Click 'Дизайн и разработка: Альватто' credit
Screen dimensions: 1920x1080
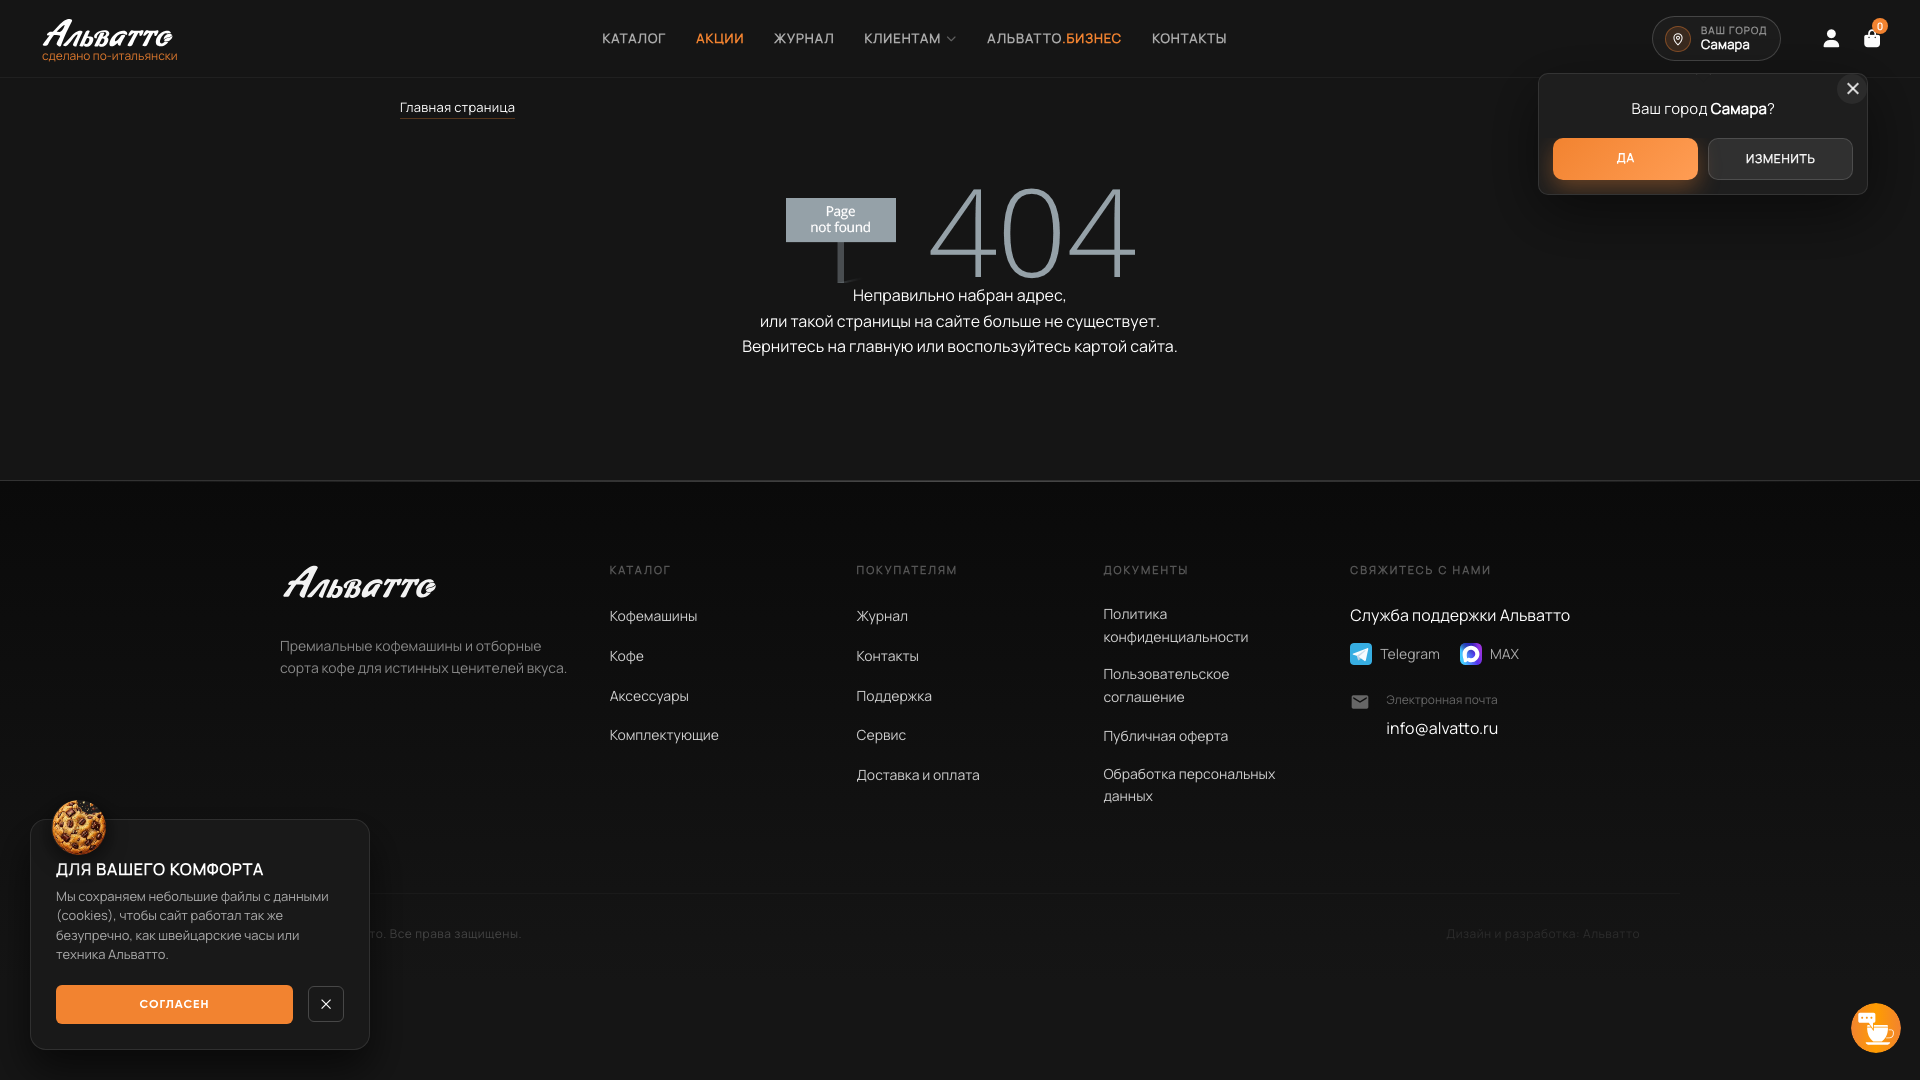pos(1543,934)
